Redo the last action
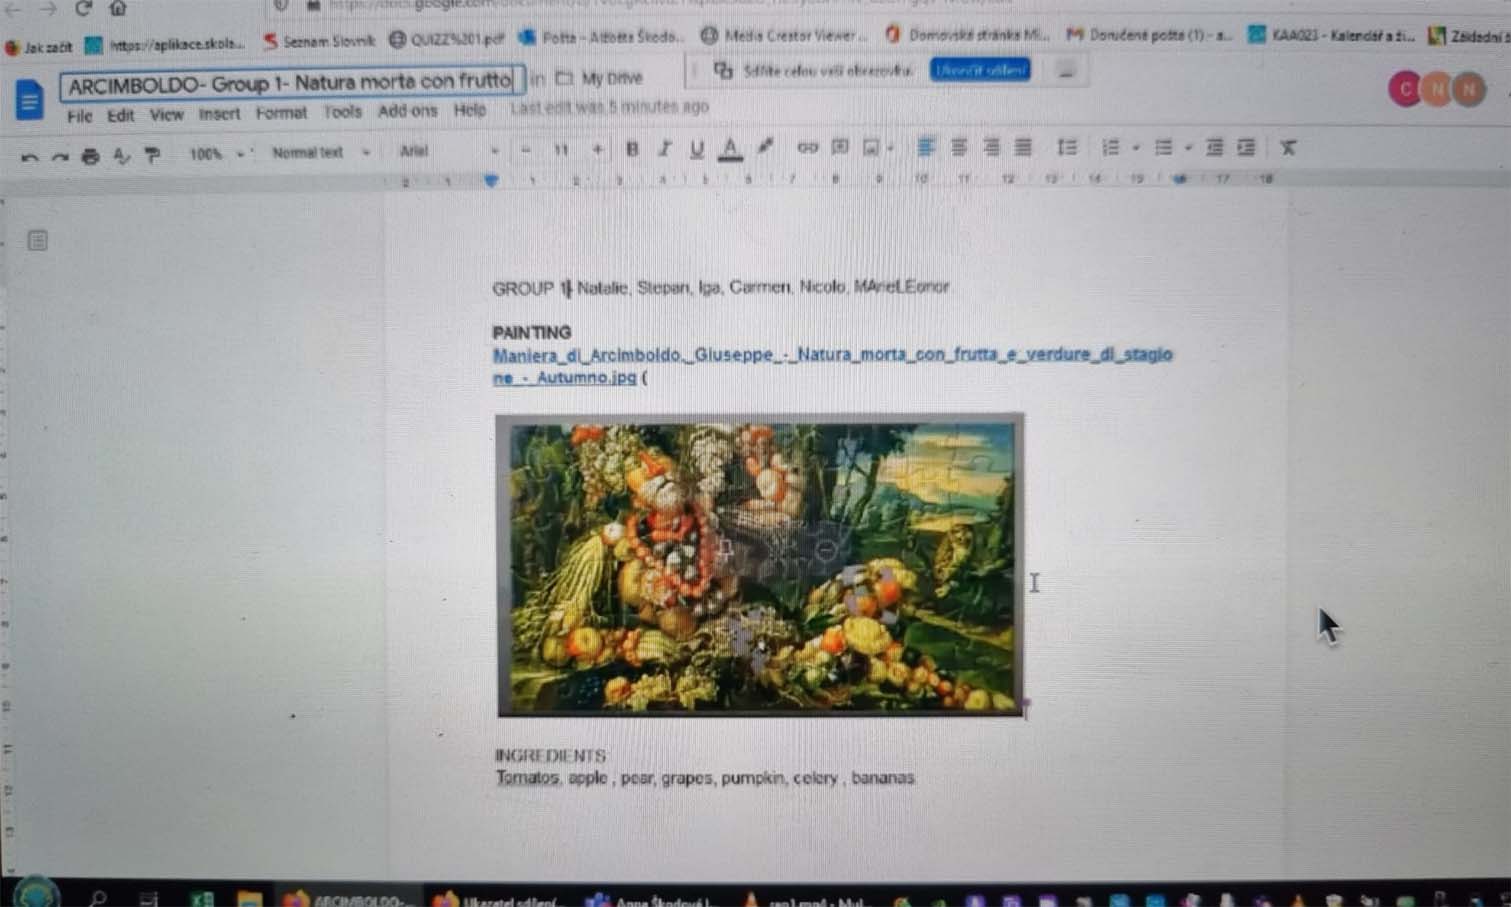 (x=60, y=156)
